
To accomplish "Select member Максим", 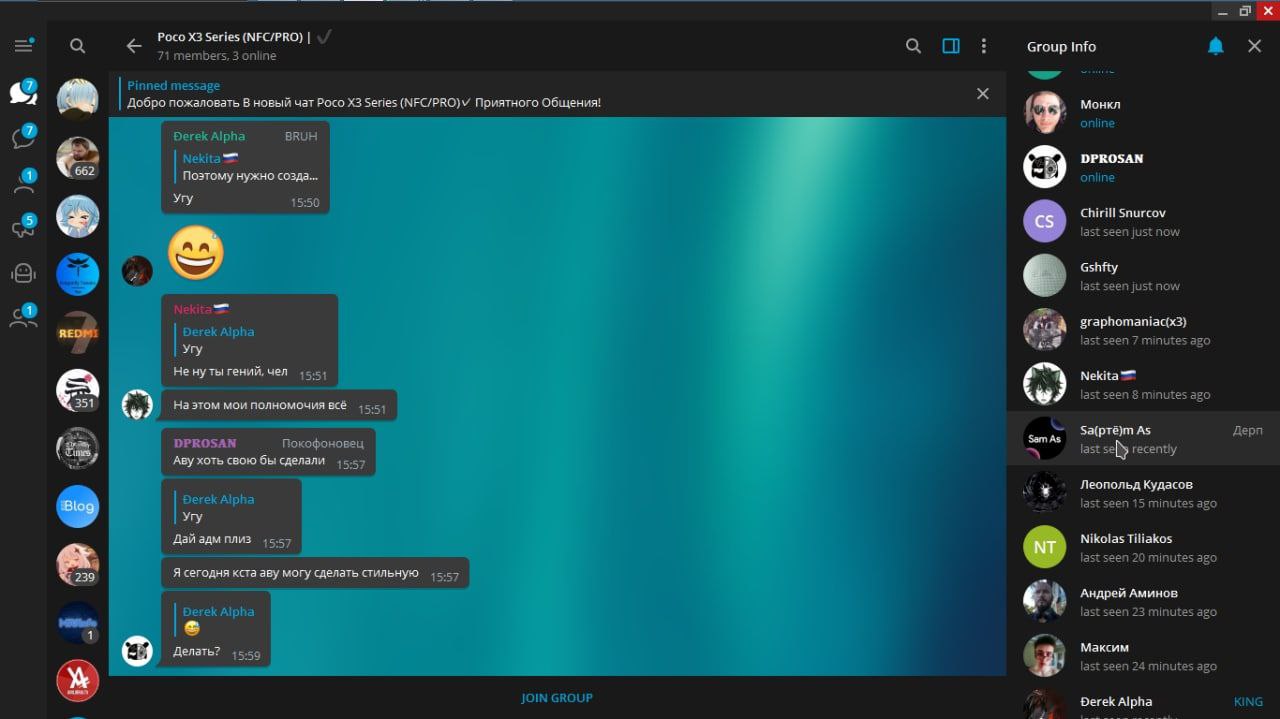I will pos(1143,656).
